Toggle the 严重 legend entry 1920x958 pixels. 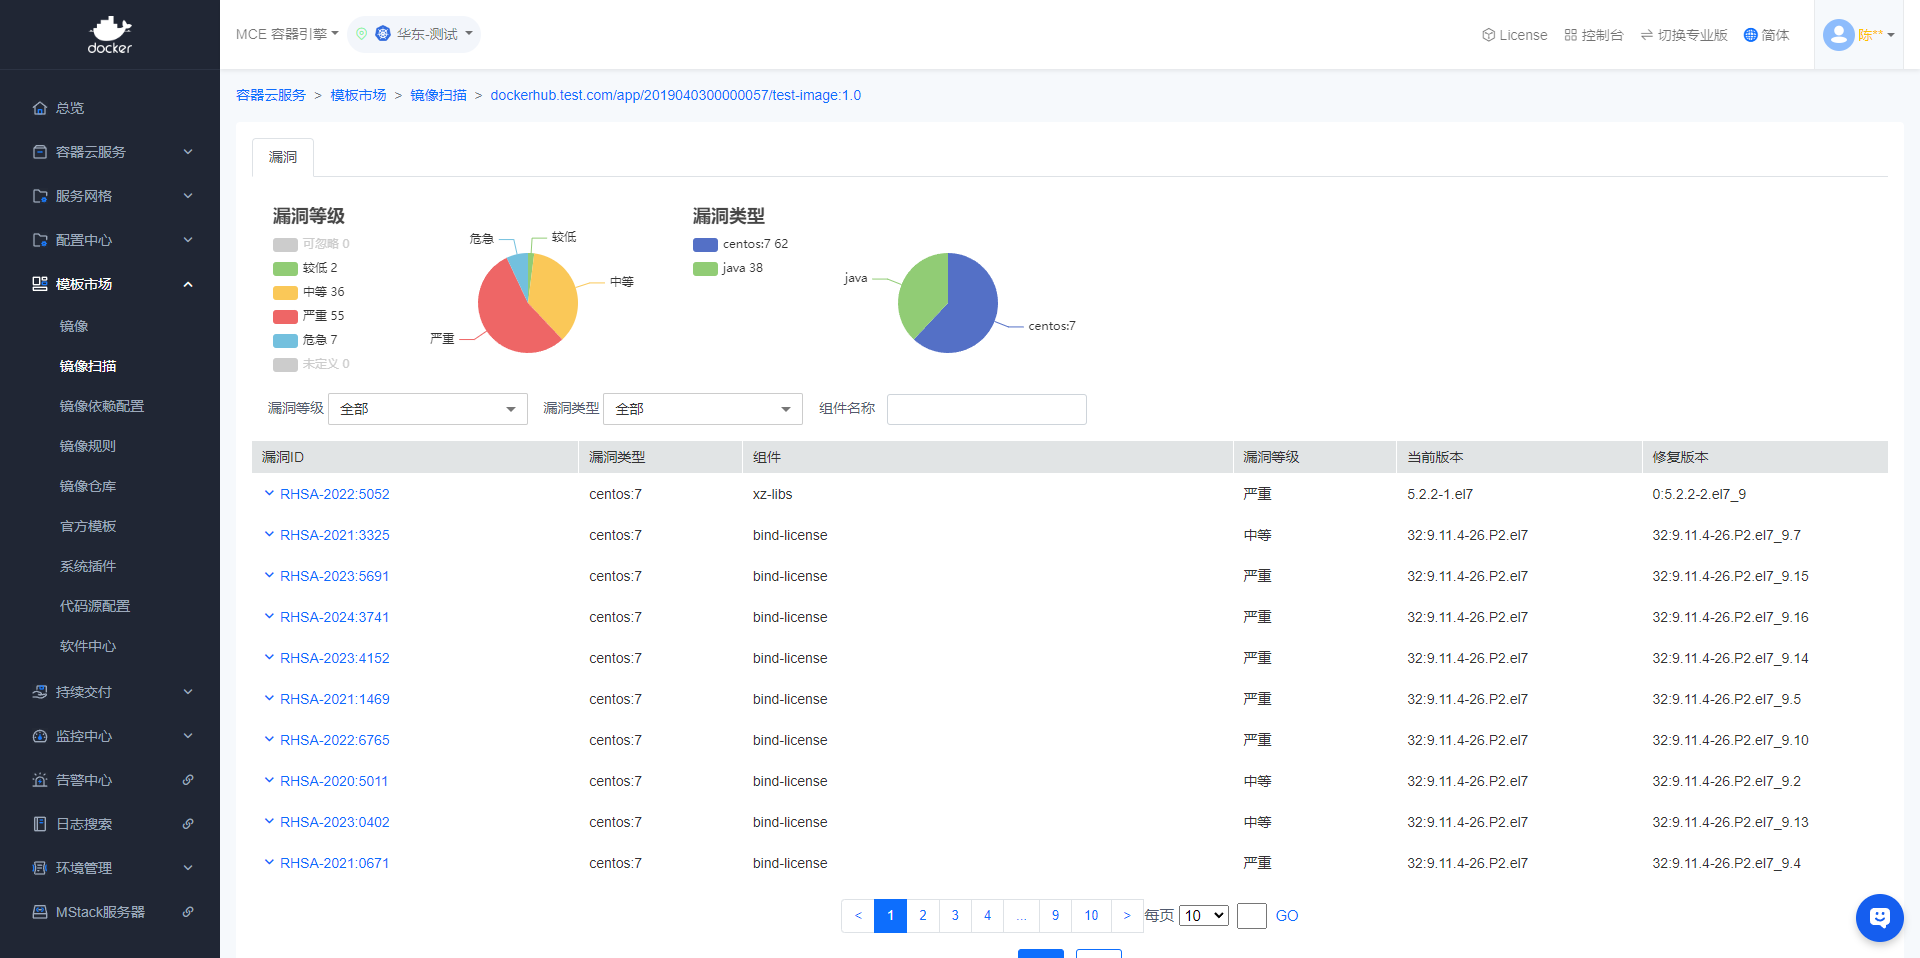[308, 316]
